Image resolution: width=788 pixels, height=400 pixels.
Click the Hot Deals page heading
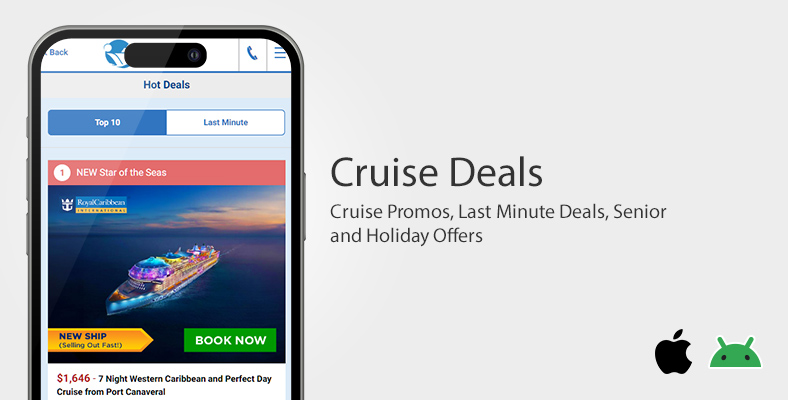click(166, 85)
